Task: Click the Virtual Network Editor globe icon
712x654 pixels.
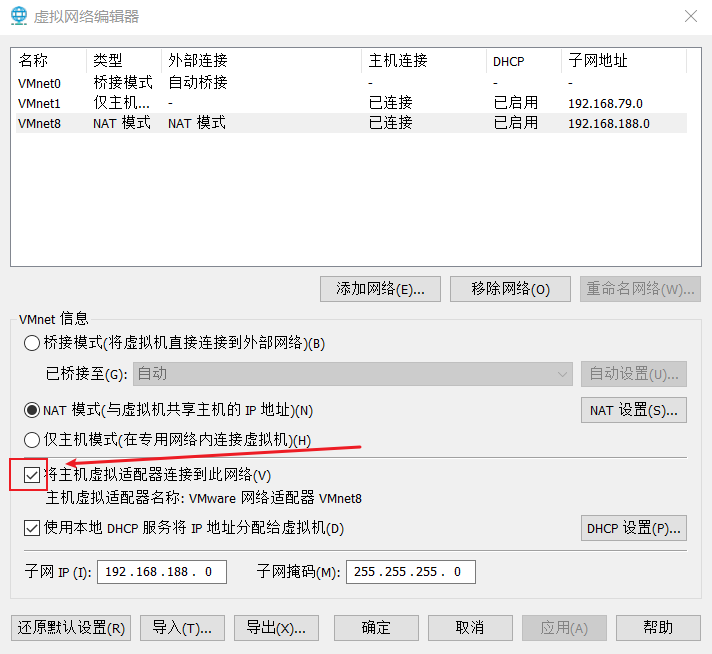Action: pyautogui.click(x=19, y=16)
